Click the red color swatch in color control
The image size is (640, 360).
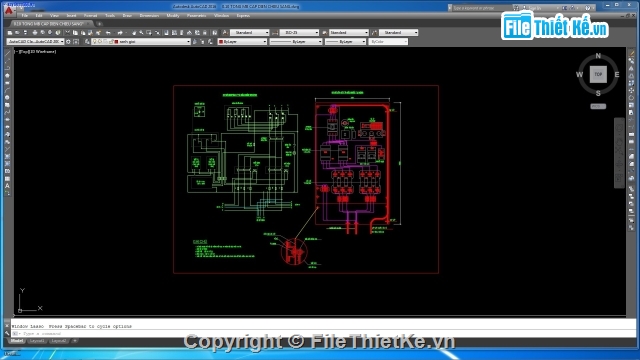221,42
